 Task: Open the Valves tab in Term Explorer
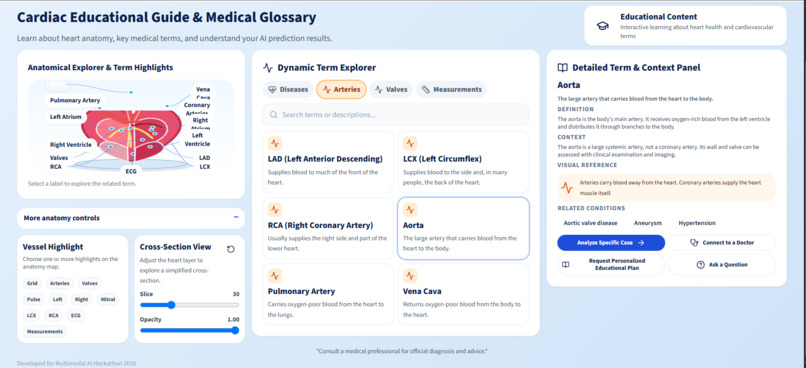pos(391,89)
